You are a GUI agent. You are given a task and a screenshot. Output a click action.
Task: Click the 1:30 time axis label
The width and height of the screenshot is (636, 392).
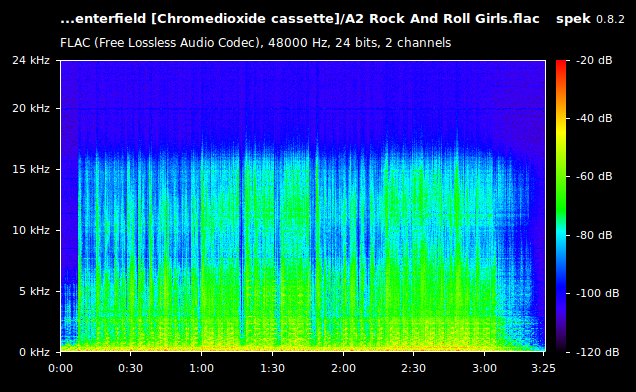pos(272,368)
